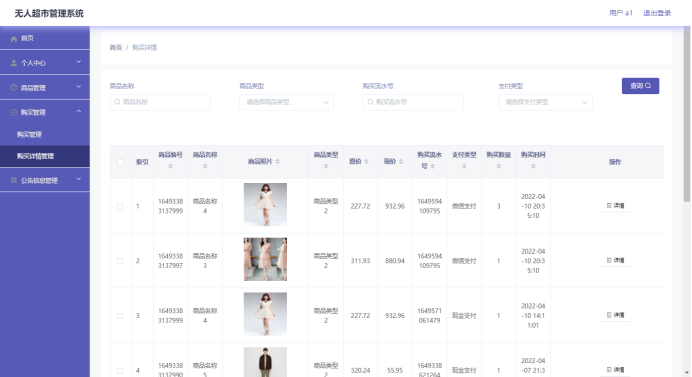Click the 商品名称 search input field
692x377 pixels.
pos(160,102)
